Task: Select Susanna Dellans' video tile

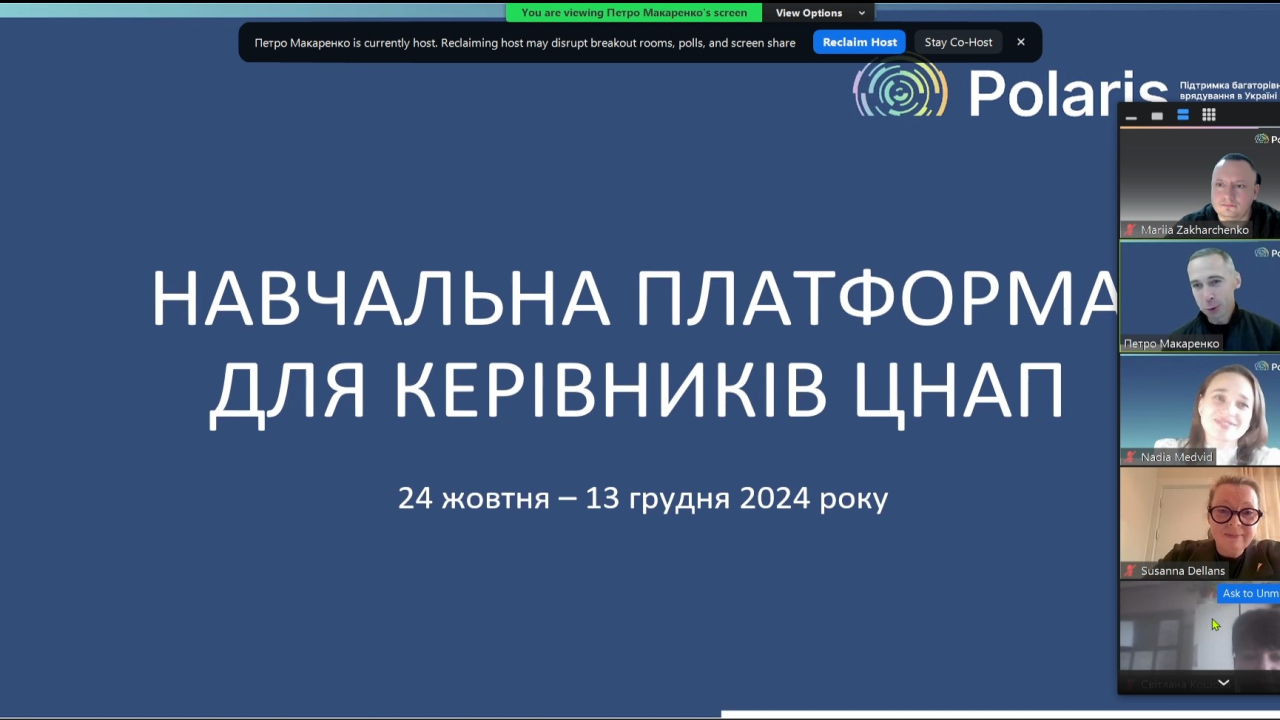Action: [x=1199, y=524]
